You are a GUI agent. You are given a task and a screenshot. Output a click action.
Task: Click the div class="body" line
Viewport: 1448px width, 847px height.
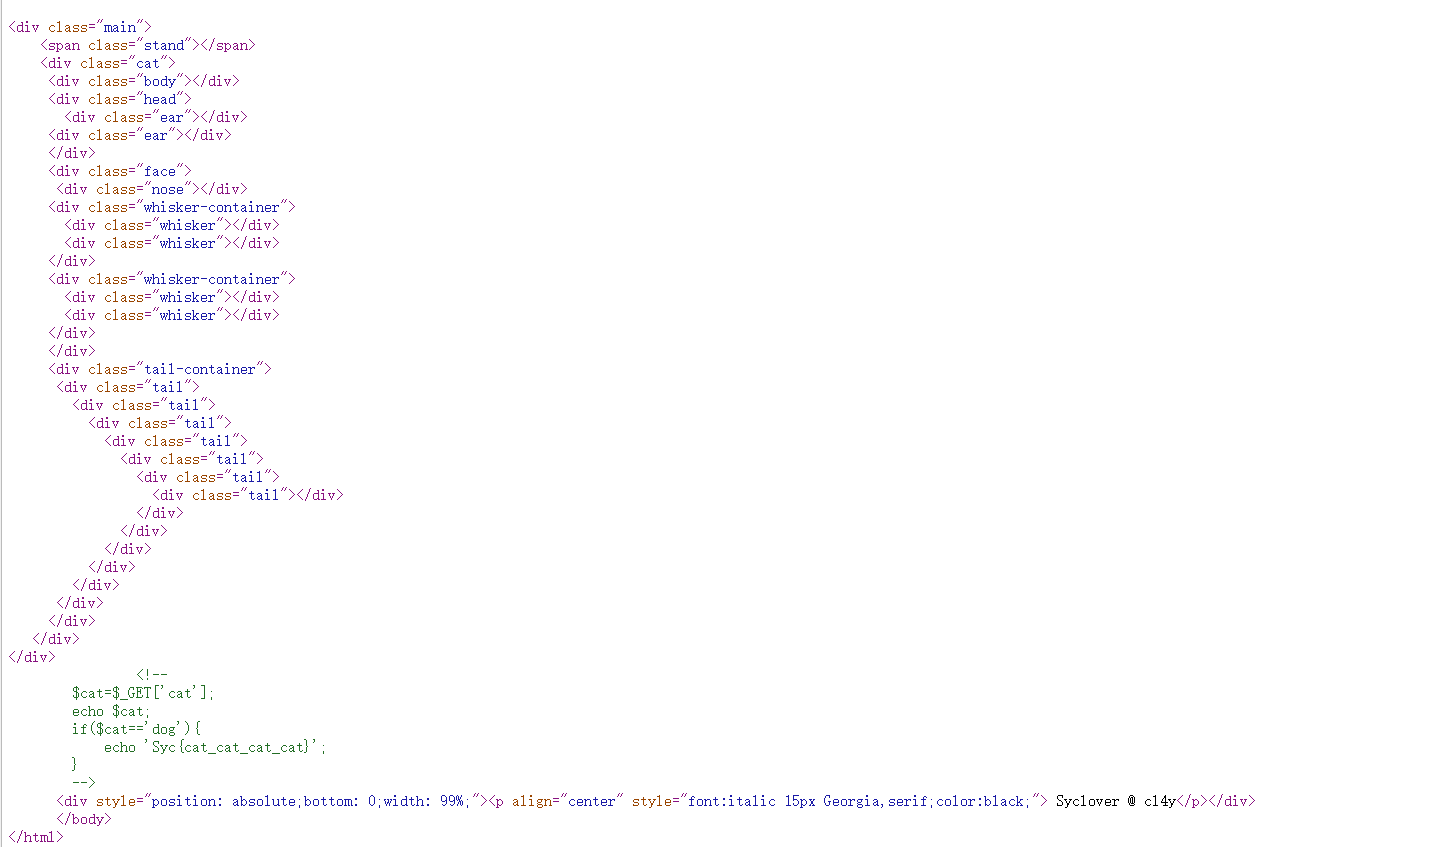144,81
